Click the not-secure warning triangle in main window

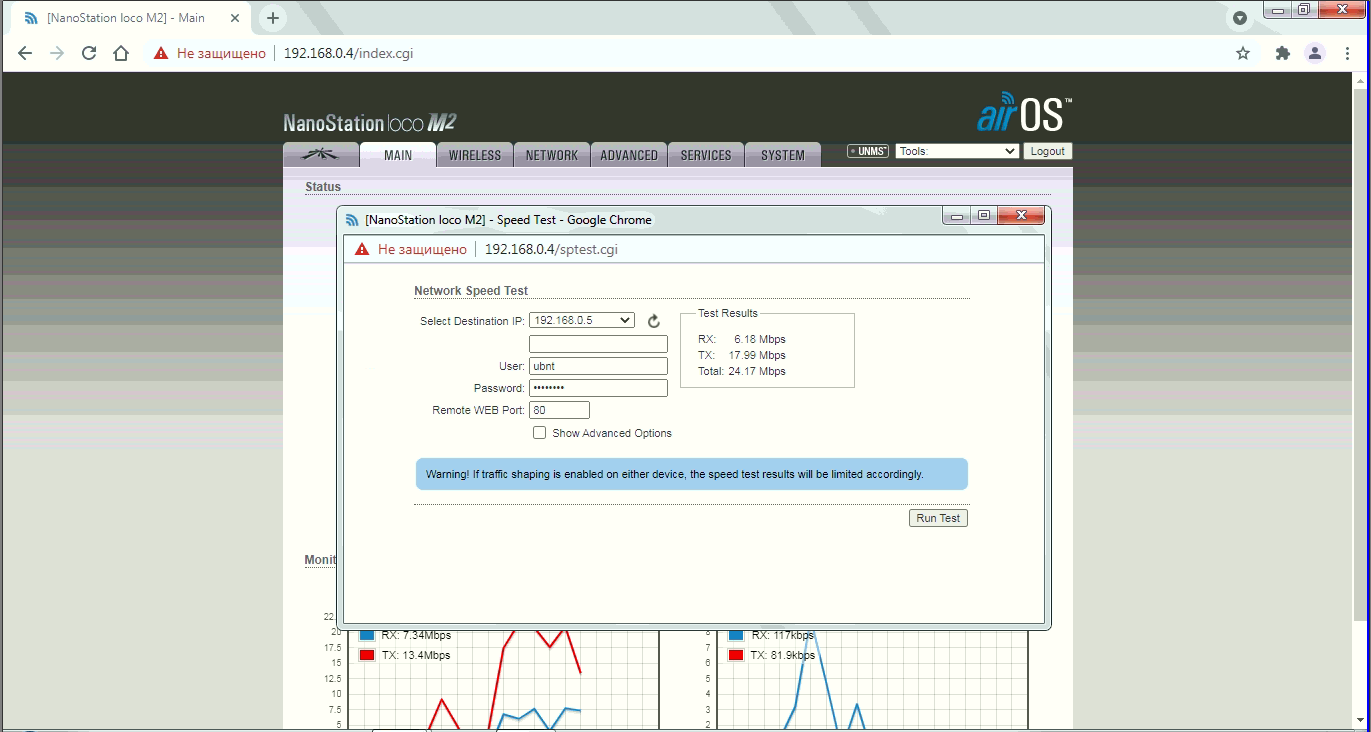pyautogui.click(x=161, y=53)
